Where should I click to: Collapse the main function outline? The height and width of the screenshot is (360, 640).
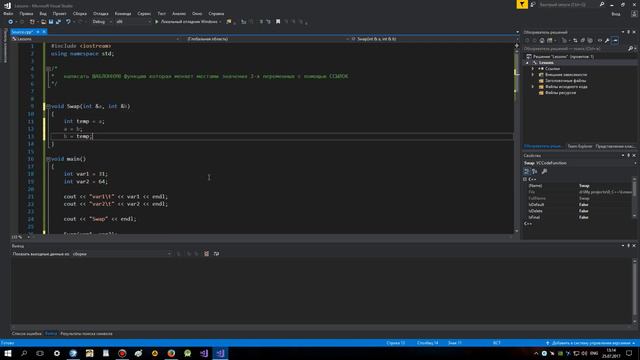[48, 159]
